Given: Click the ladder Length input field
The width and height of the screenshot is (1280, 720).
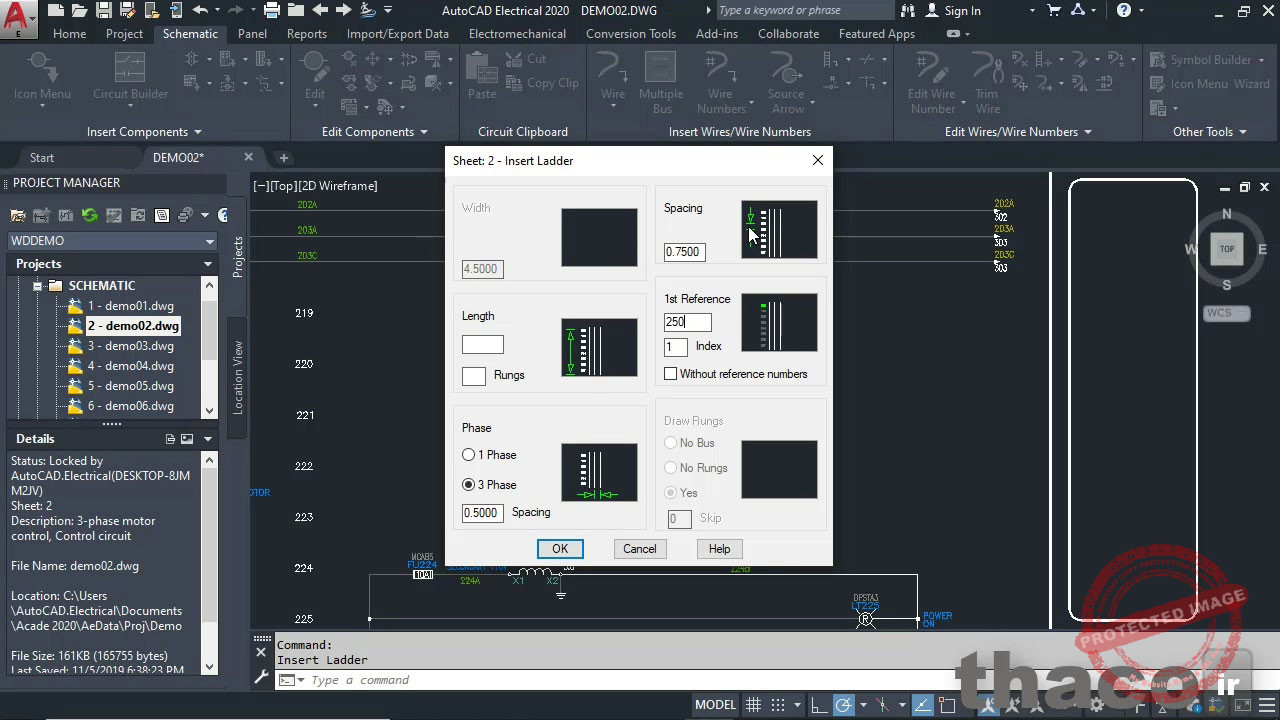Looking at the screenshot, I should [483, 345].
